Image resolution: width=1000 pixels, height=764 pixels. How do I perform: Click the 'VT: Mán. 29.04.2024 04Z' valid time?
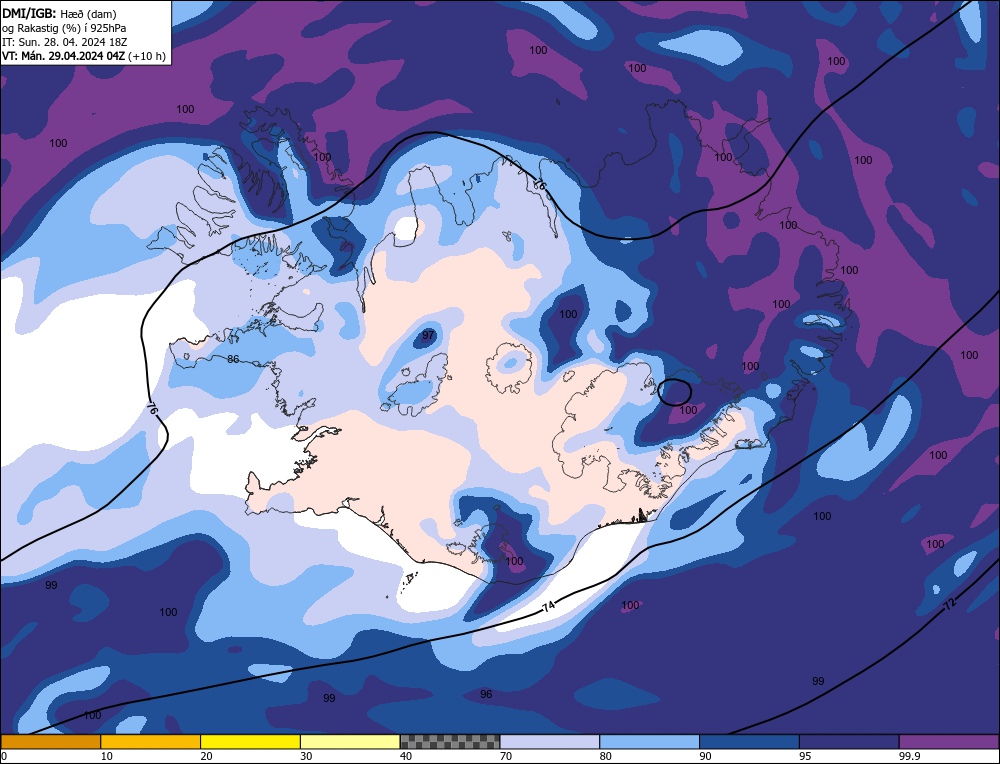tap(64, 56)
